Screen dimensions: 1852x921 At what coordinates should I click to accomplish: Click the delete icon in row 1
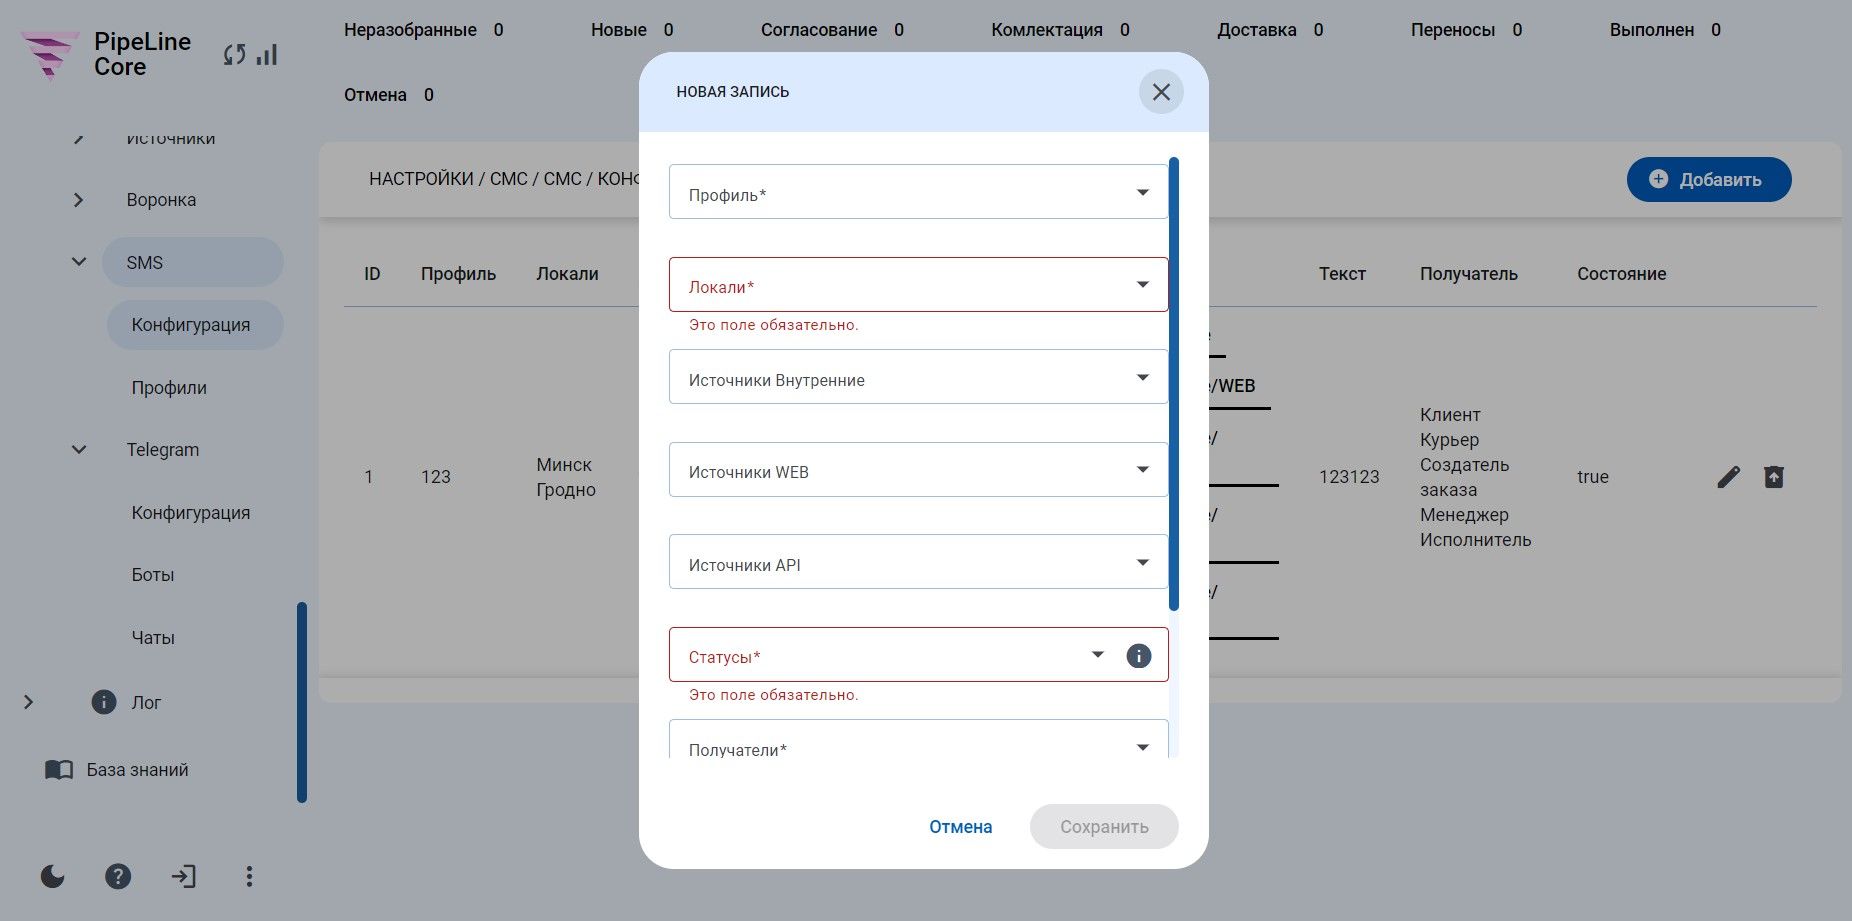tap(1774, 477)
